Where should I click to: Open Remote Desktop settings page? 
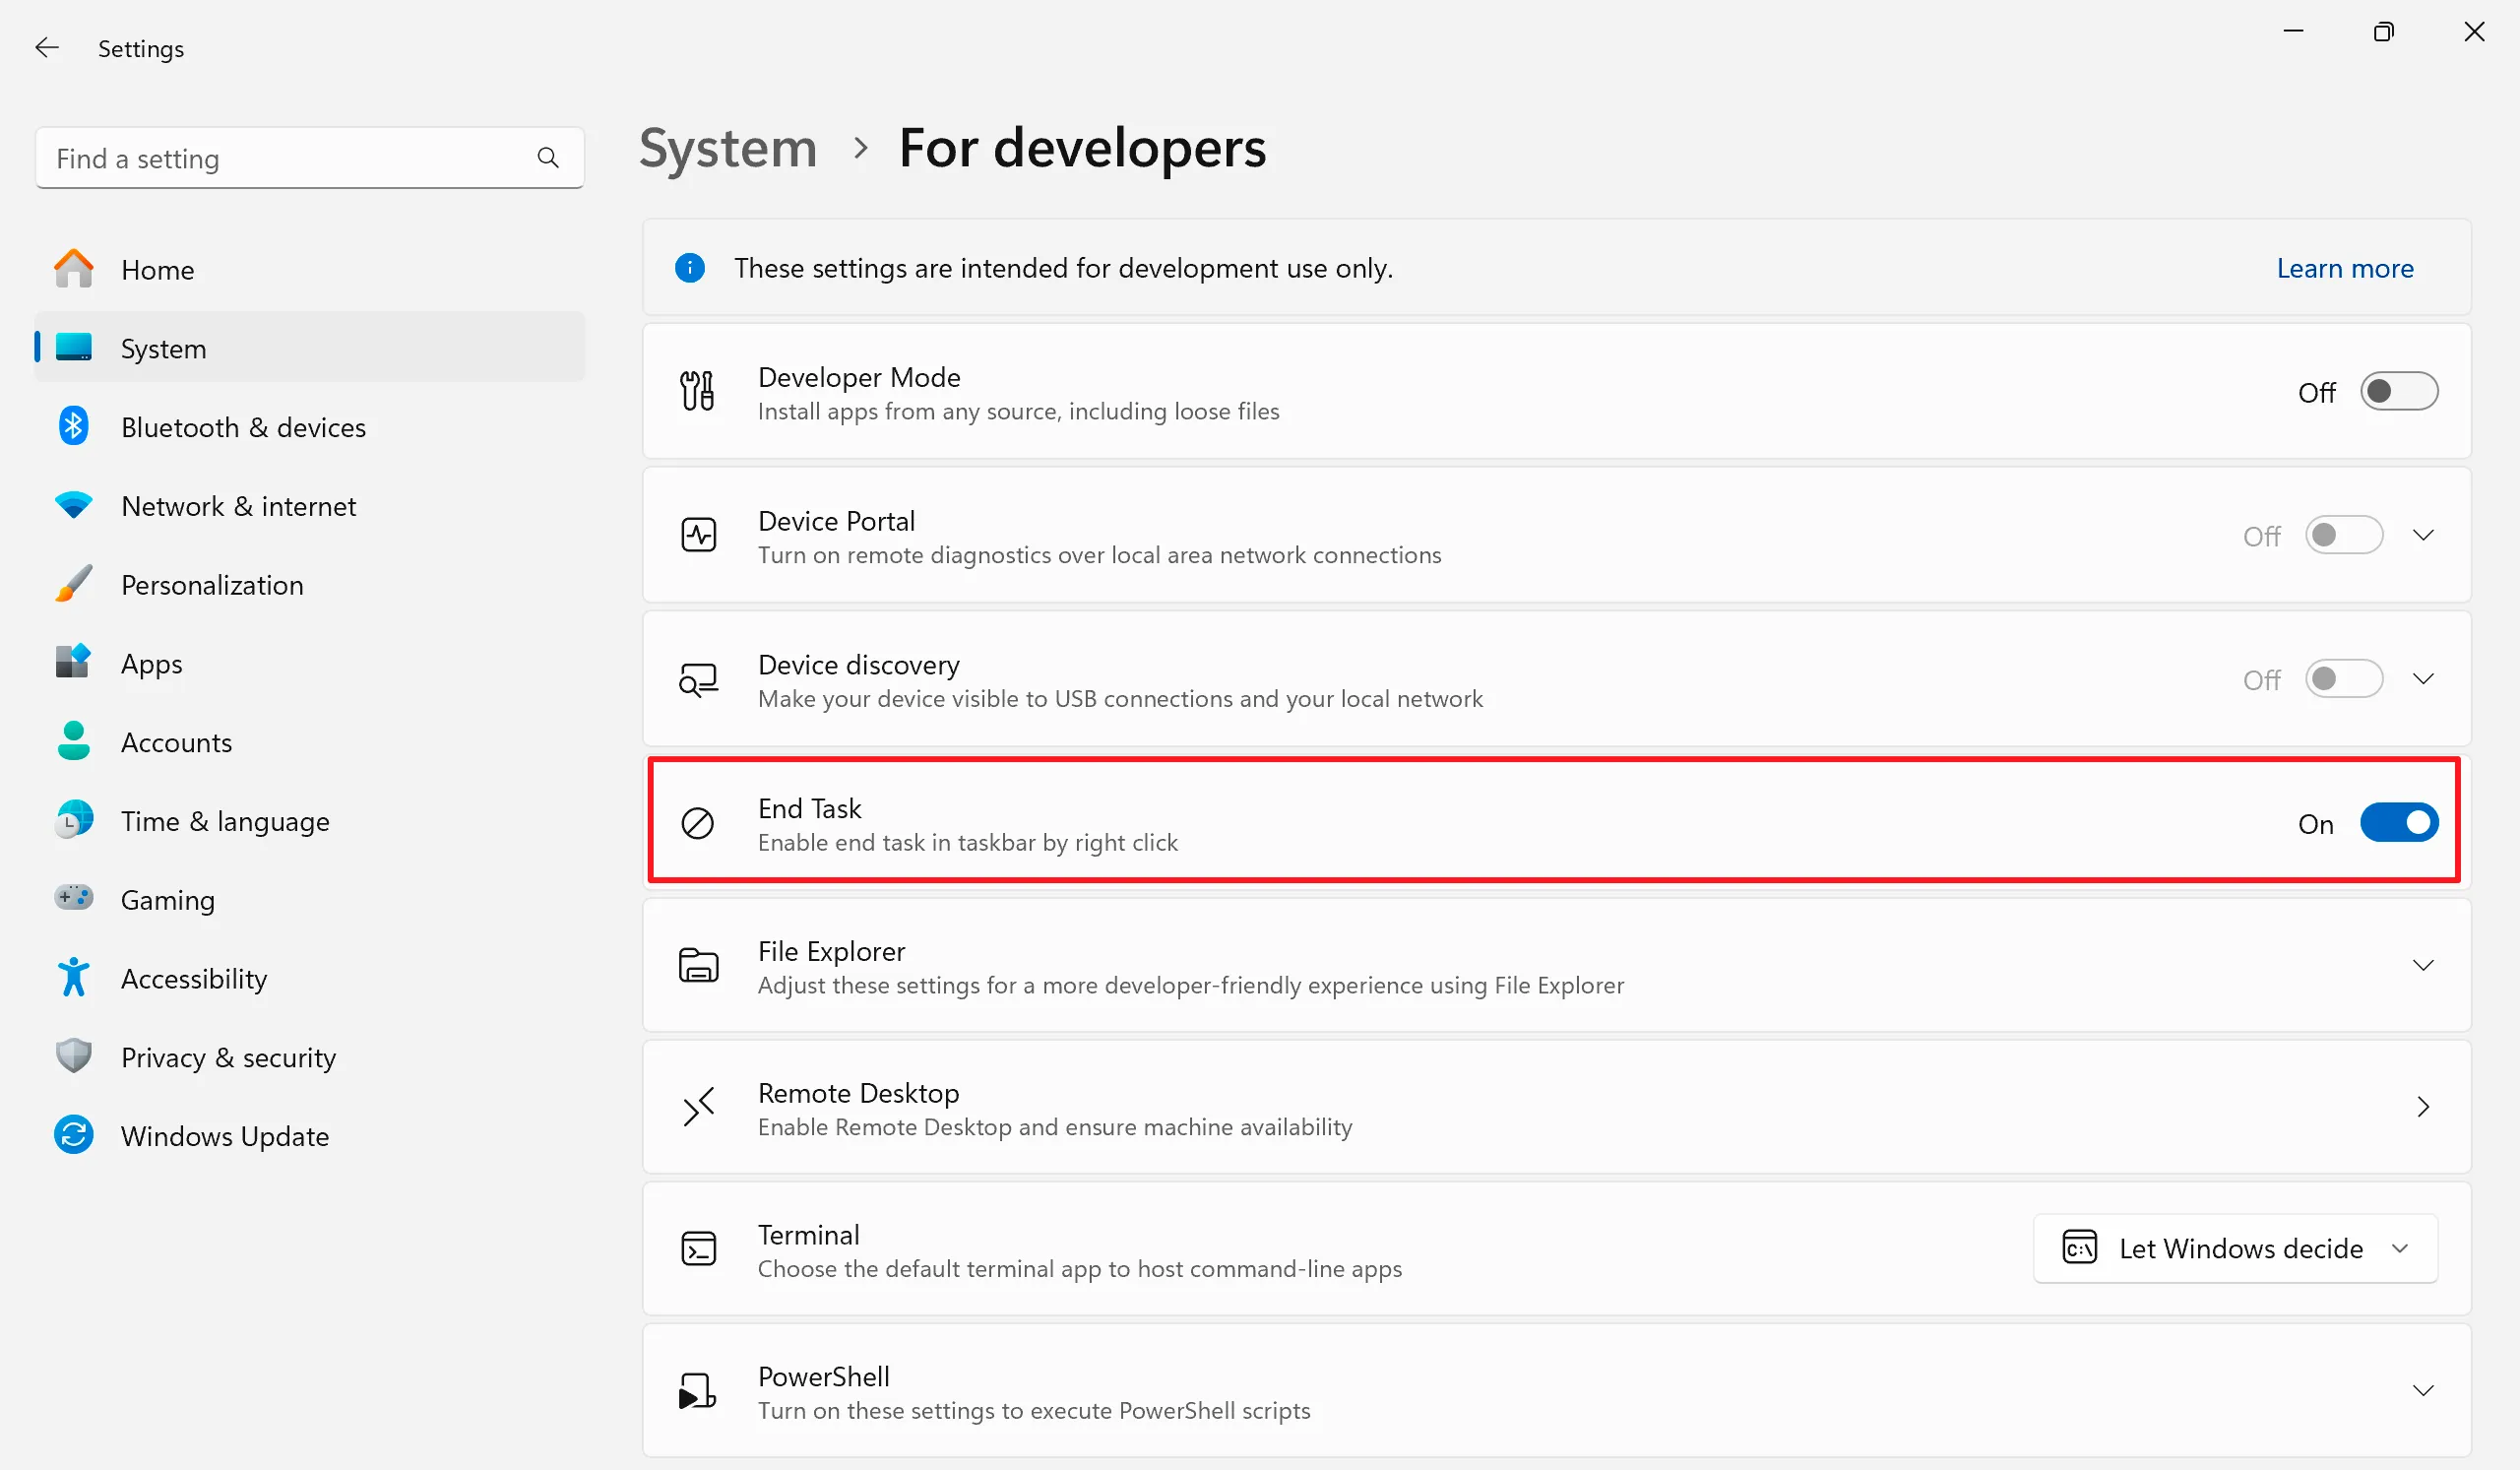pyautogui.click(x=2422, y=1107)
